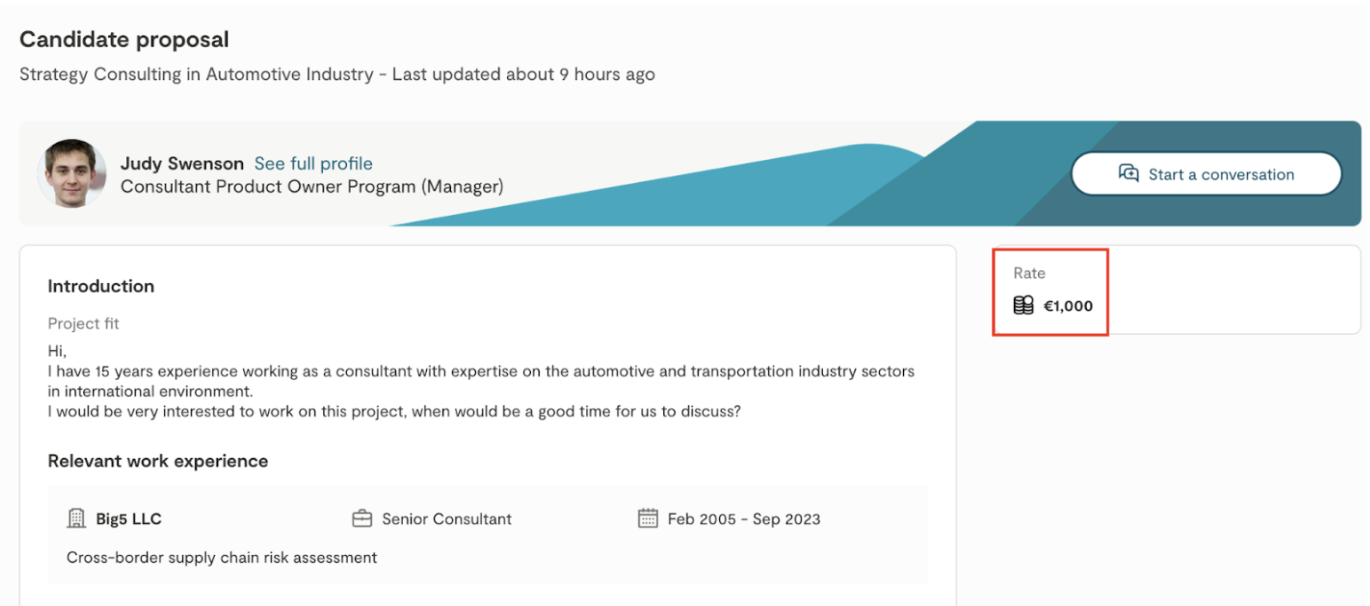
Task: Click the Relevant work experience heading
Action: pos(158,461)
